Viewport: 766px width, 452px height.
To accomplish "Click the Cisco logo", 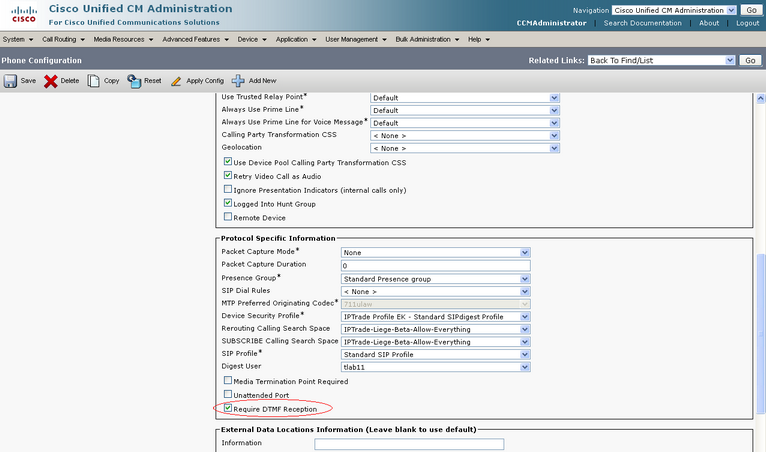I will [x=24, y=15].
